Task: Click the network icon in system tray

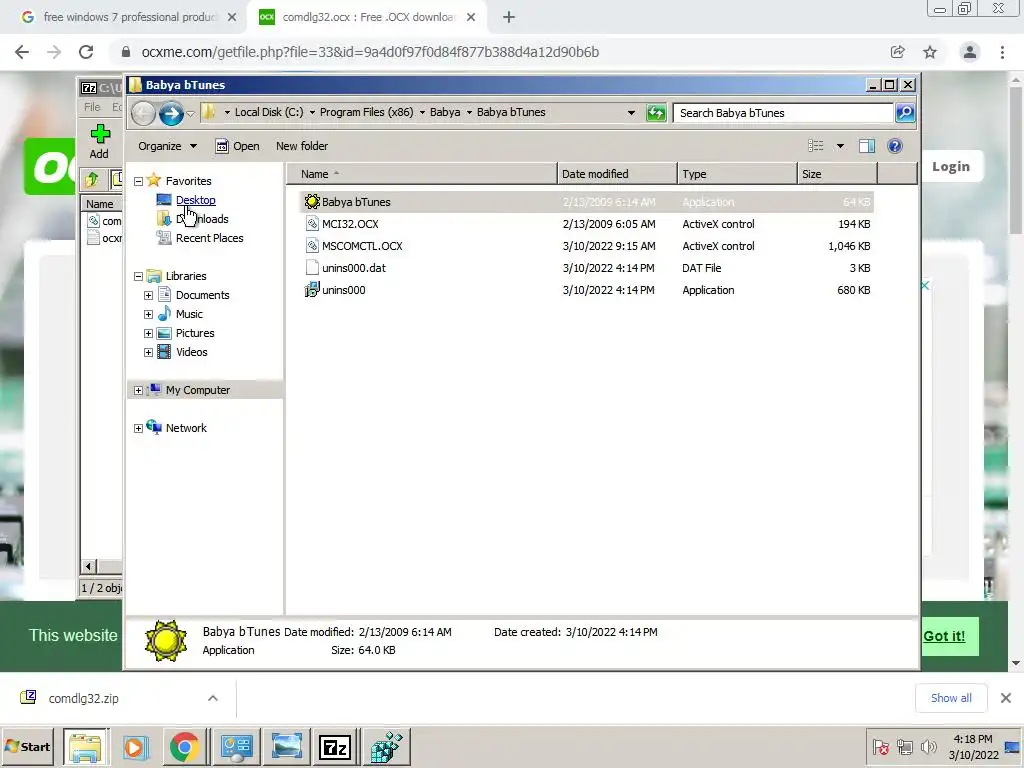Action: tap(904, 746)
